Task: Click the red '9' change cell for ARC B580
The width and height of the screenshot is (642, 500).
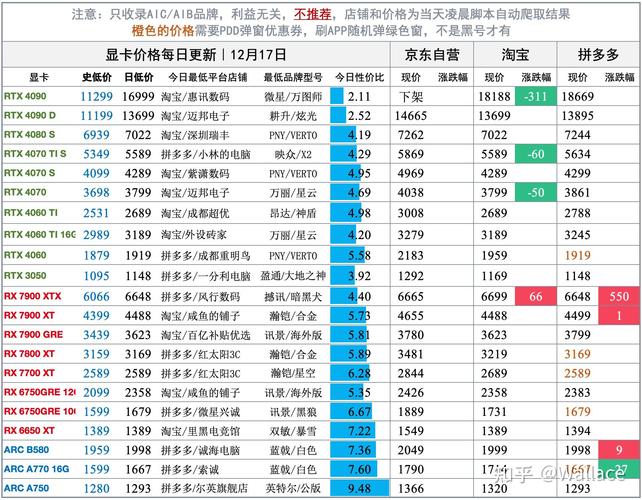Action: tap(619, 450)
